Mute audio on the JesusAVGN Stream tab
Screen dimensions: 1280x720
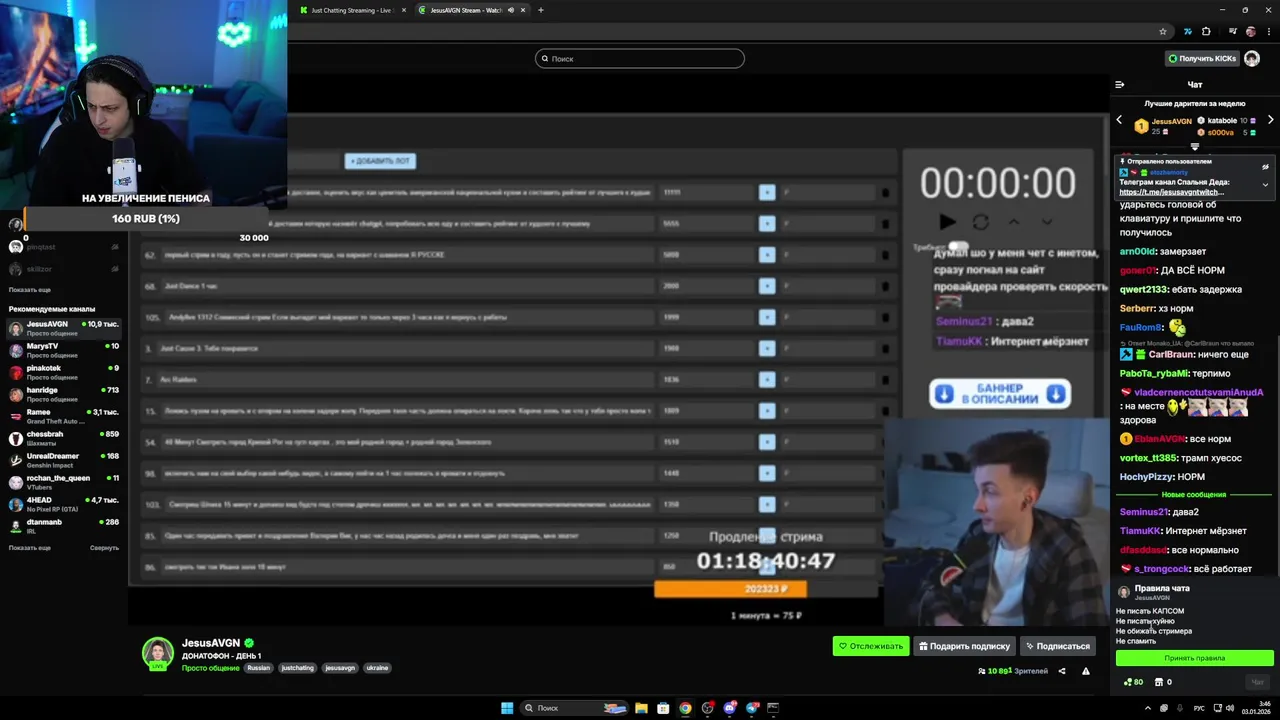click(x=511, y=10)
